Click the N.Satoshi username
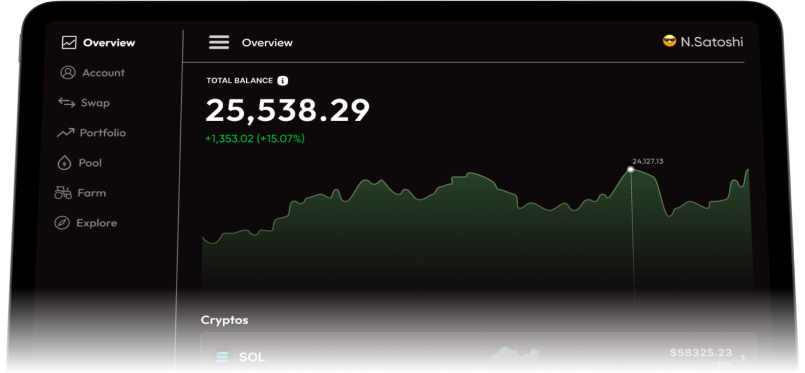 [712, 42]
